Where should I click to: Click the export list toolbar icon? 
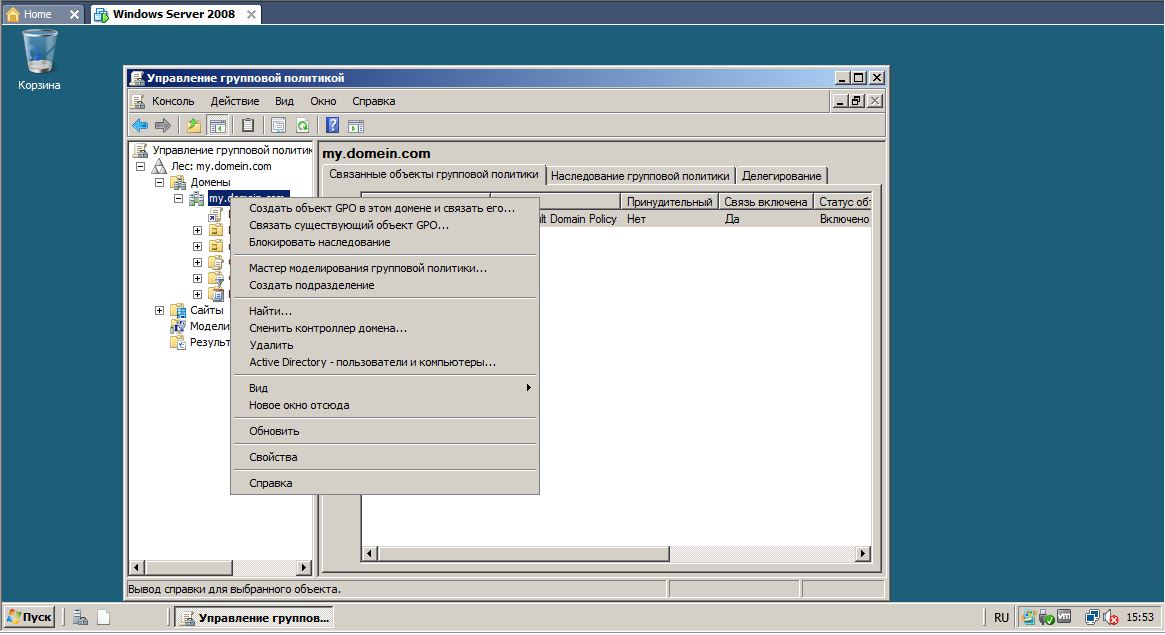coord(279,126)
